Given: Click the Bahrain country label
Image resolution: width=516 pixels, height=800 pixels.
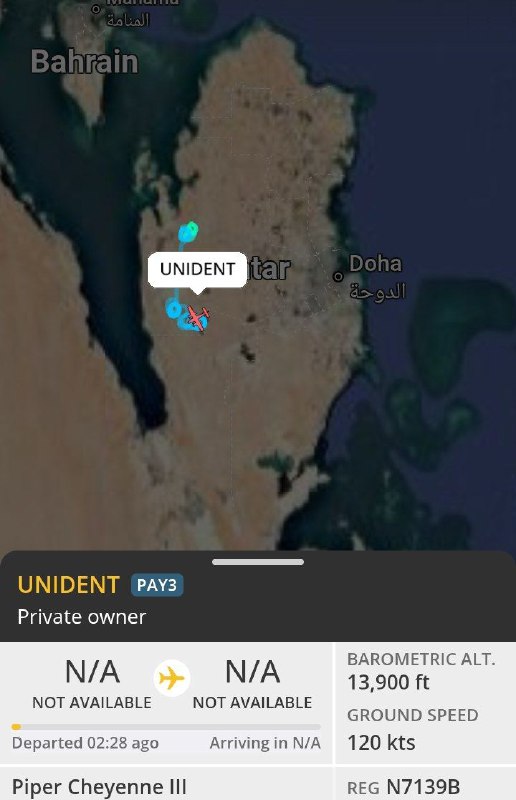Looking at the screenshot, I should [x=85, y=62].
